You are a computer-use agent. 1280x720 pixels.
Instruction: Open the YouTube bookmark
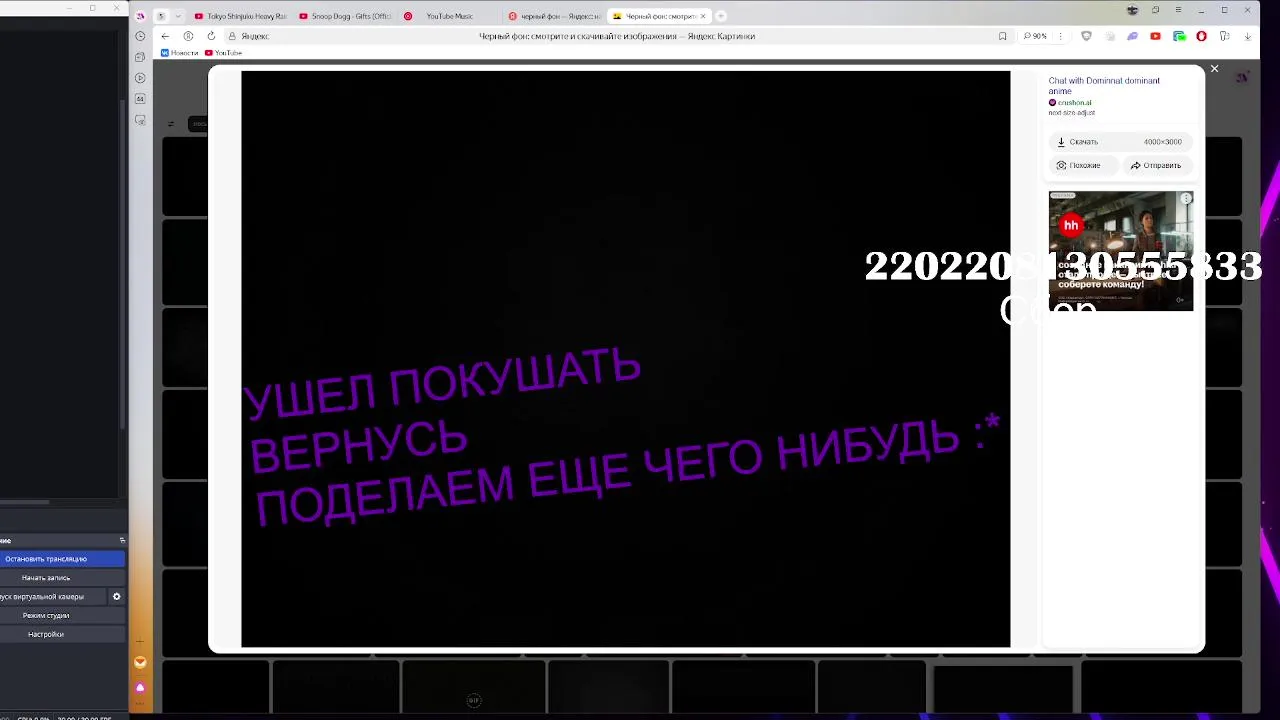(224, 53)
